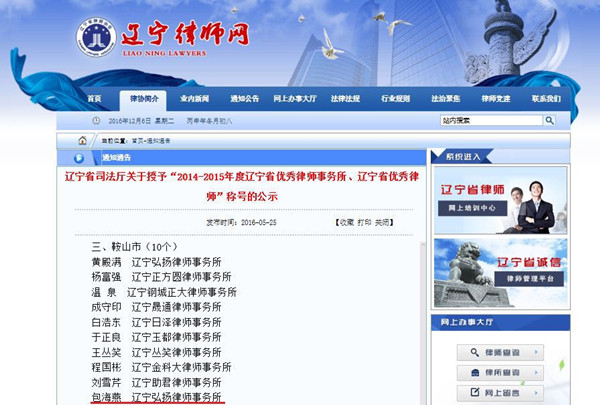
Task: Click the clock icon beside the date
Action: pyautogui.click(x=96, y=121)
